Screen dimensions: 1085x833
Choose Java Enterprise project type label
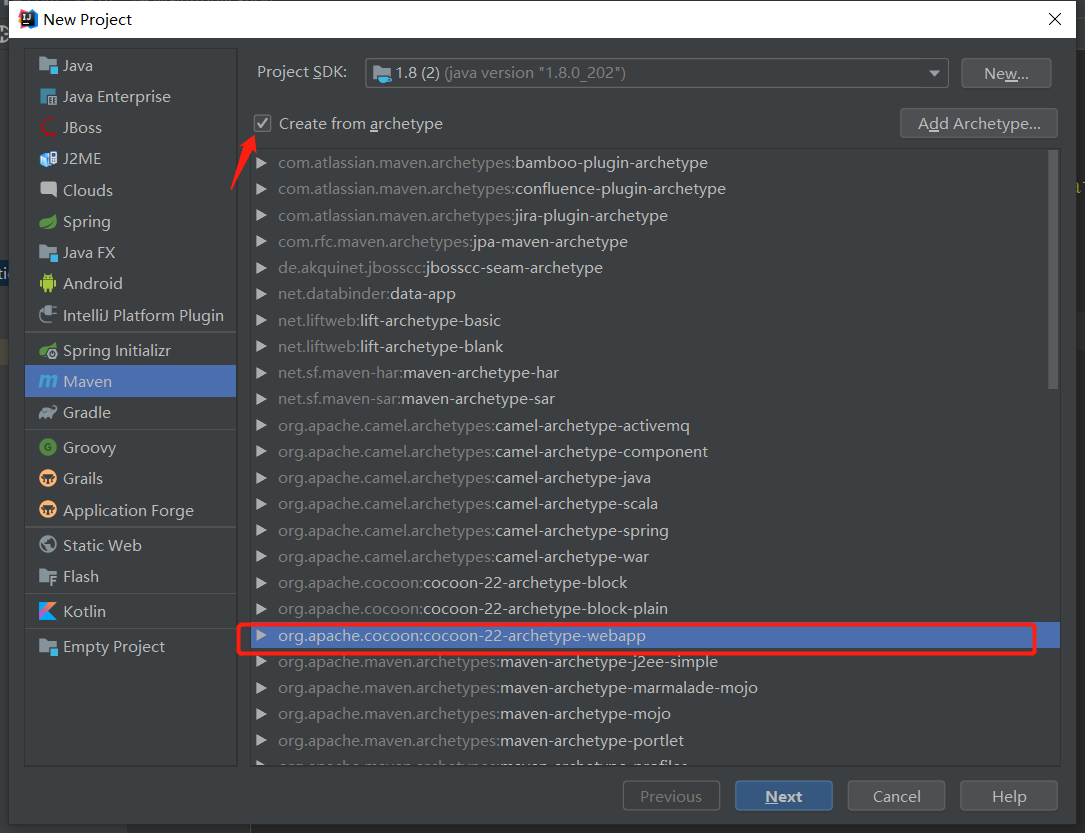[116, 97]
